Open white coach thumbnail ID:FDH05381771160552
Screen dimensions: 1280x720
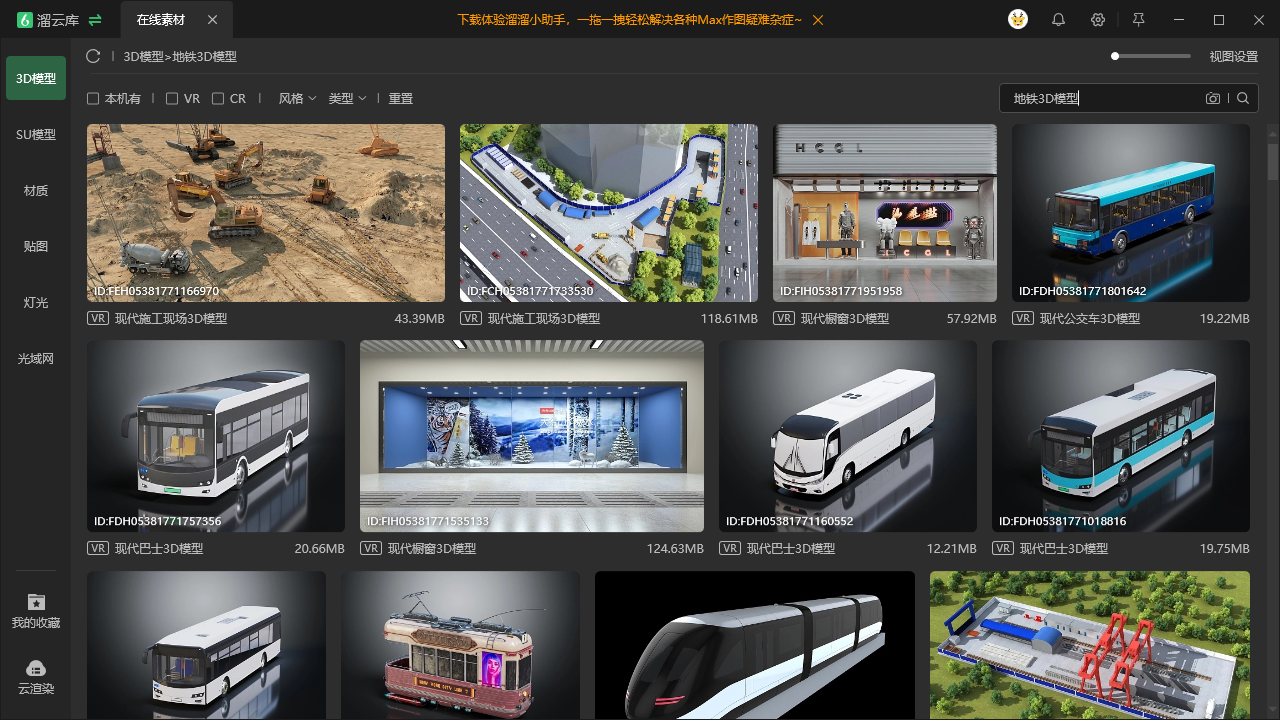pyautogui.click(x=848, y=436)
